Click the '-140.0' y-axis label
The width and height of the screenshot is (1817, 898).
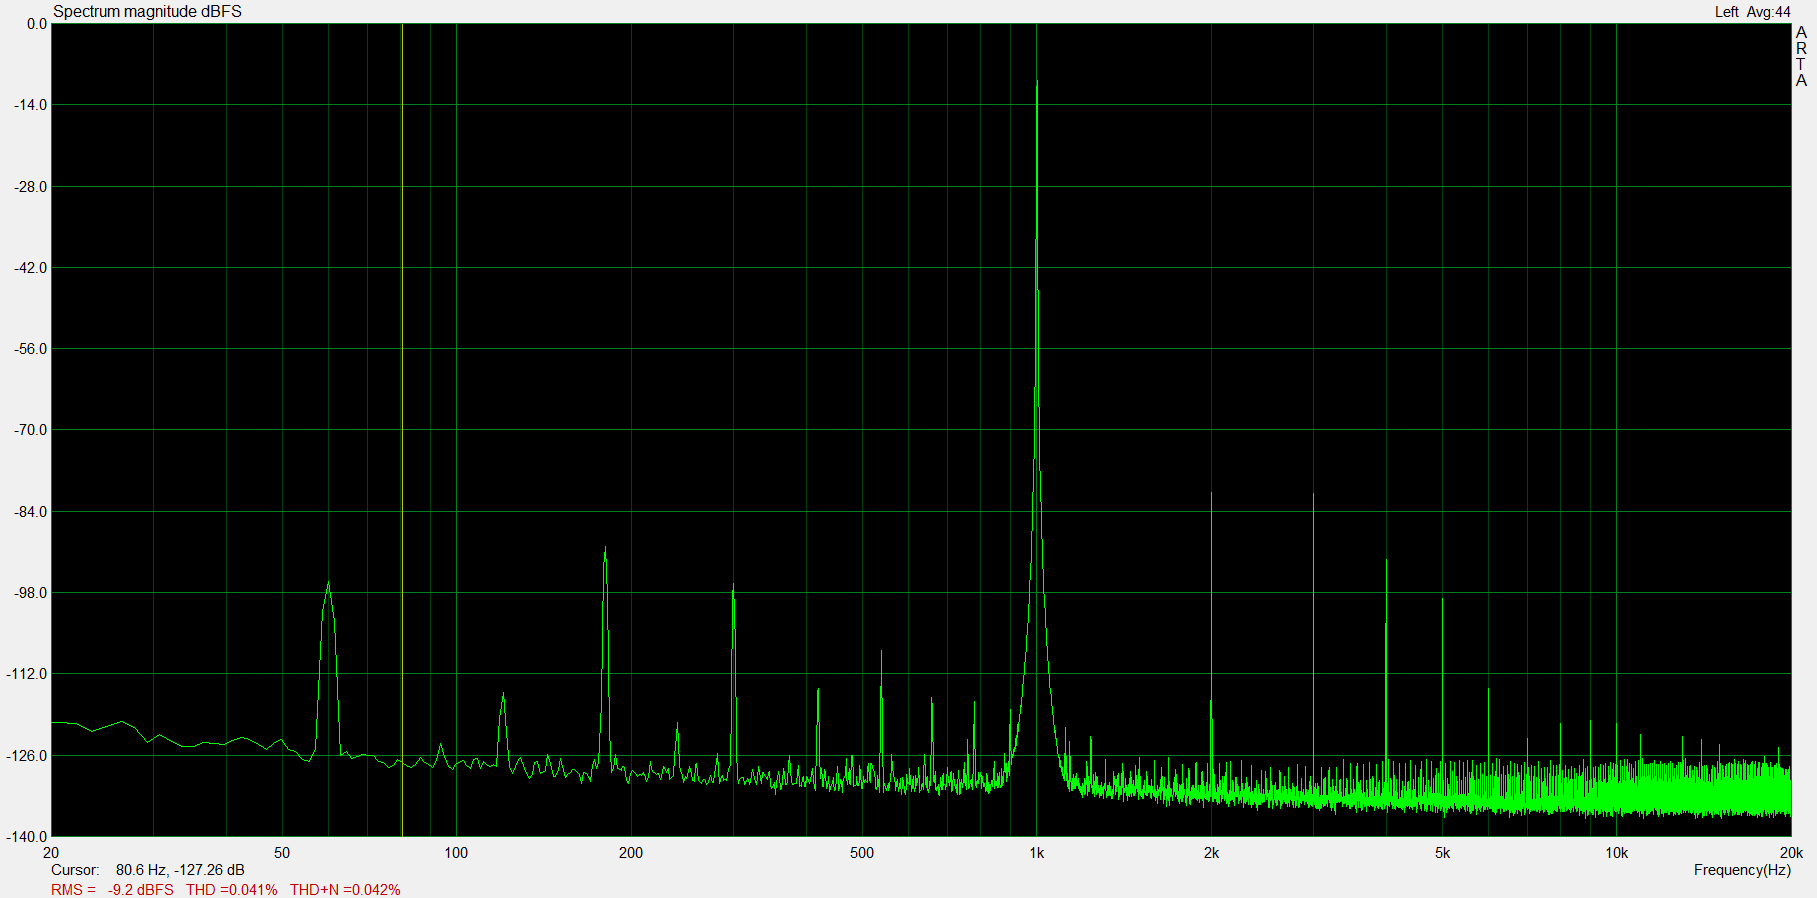[x=27, y=837]
